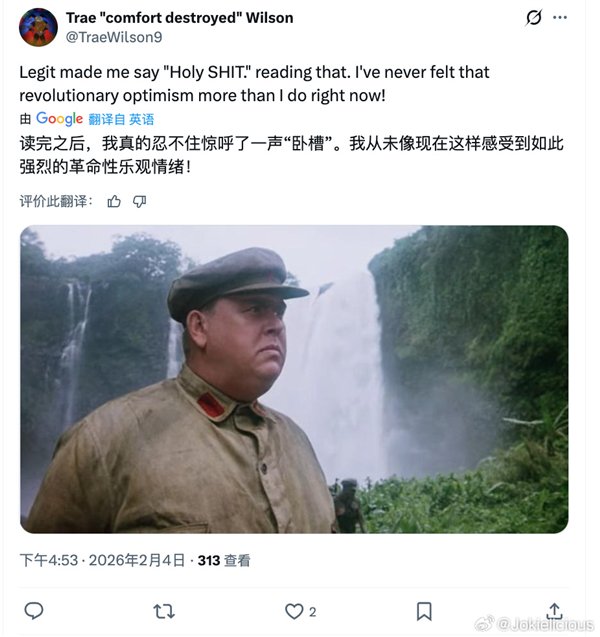Click the 下午4:53 · 2026年2月4日 timestamp

[102, 560]
